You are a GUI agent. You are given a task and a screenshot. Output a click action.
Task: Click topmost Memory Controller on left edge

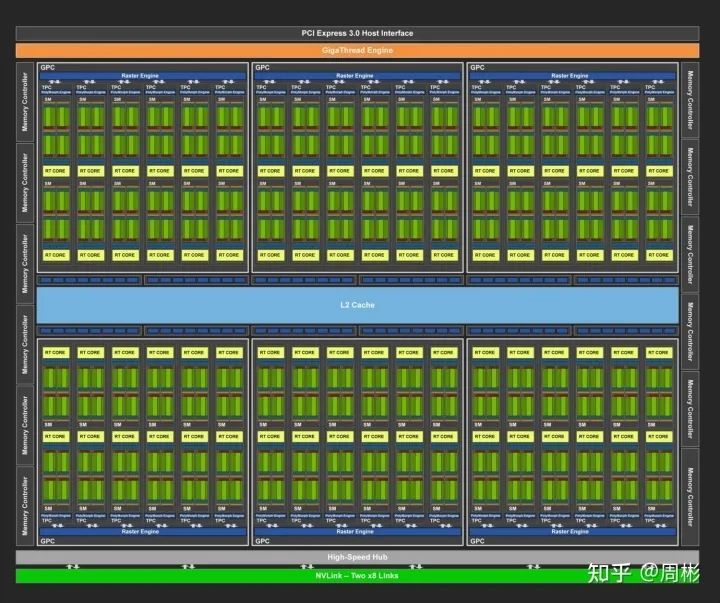(25, 102)
